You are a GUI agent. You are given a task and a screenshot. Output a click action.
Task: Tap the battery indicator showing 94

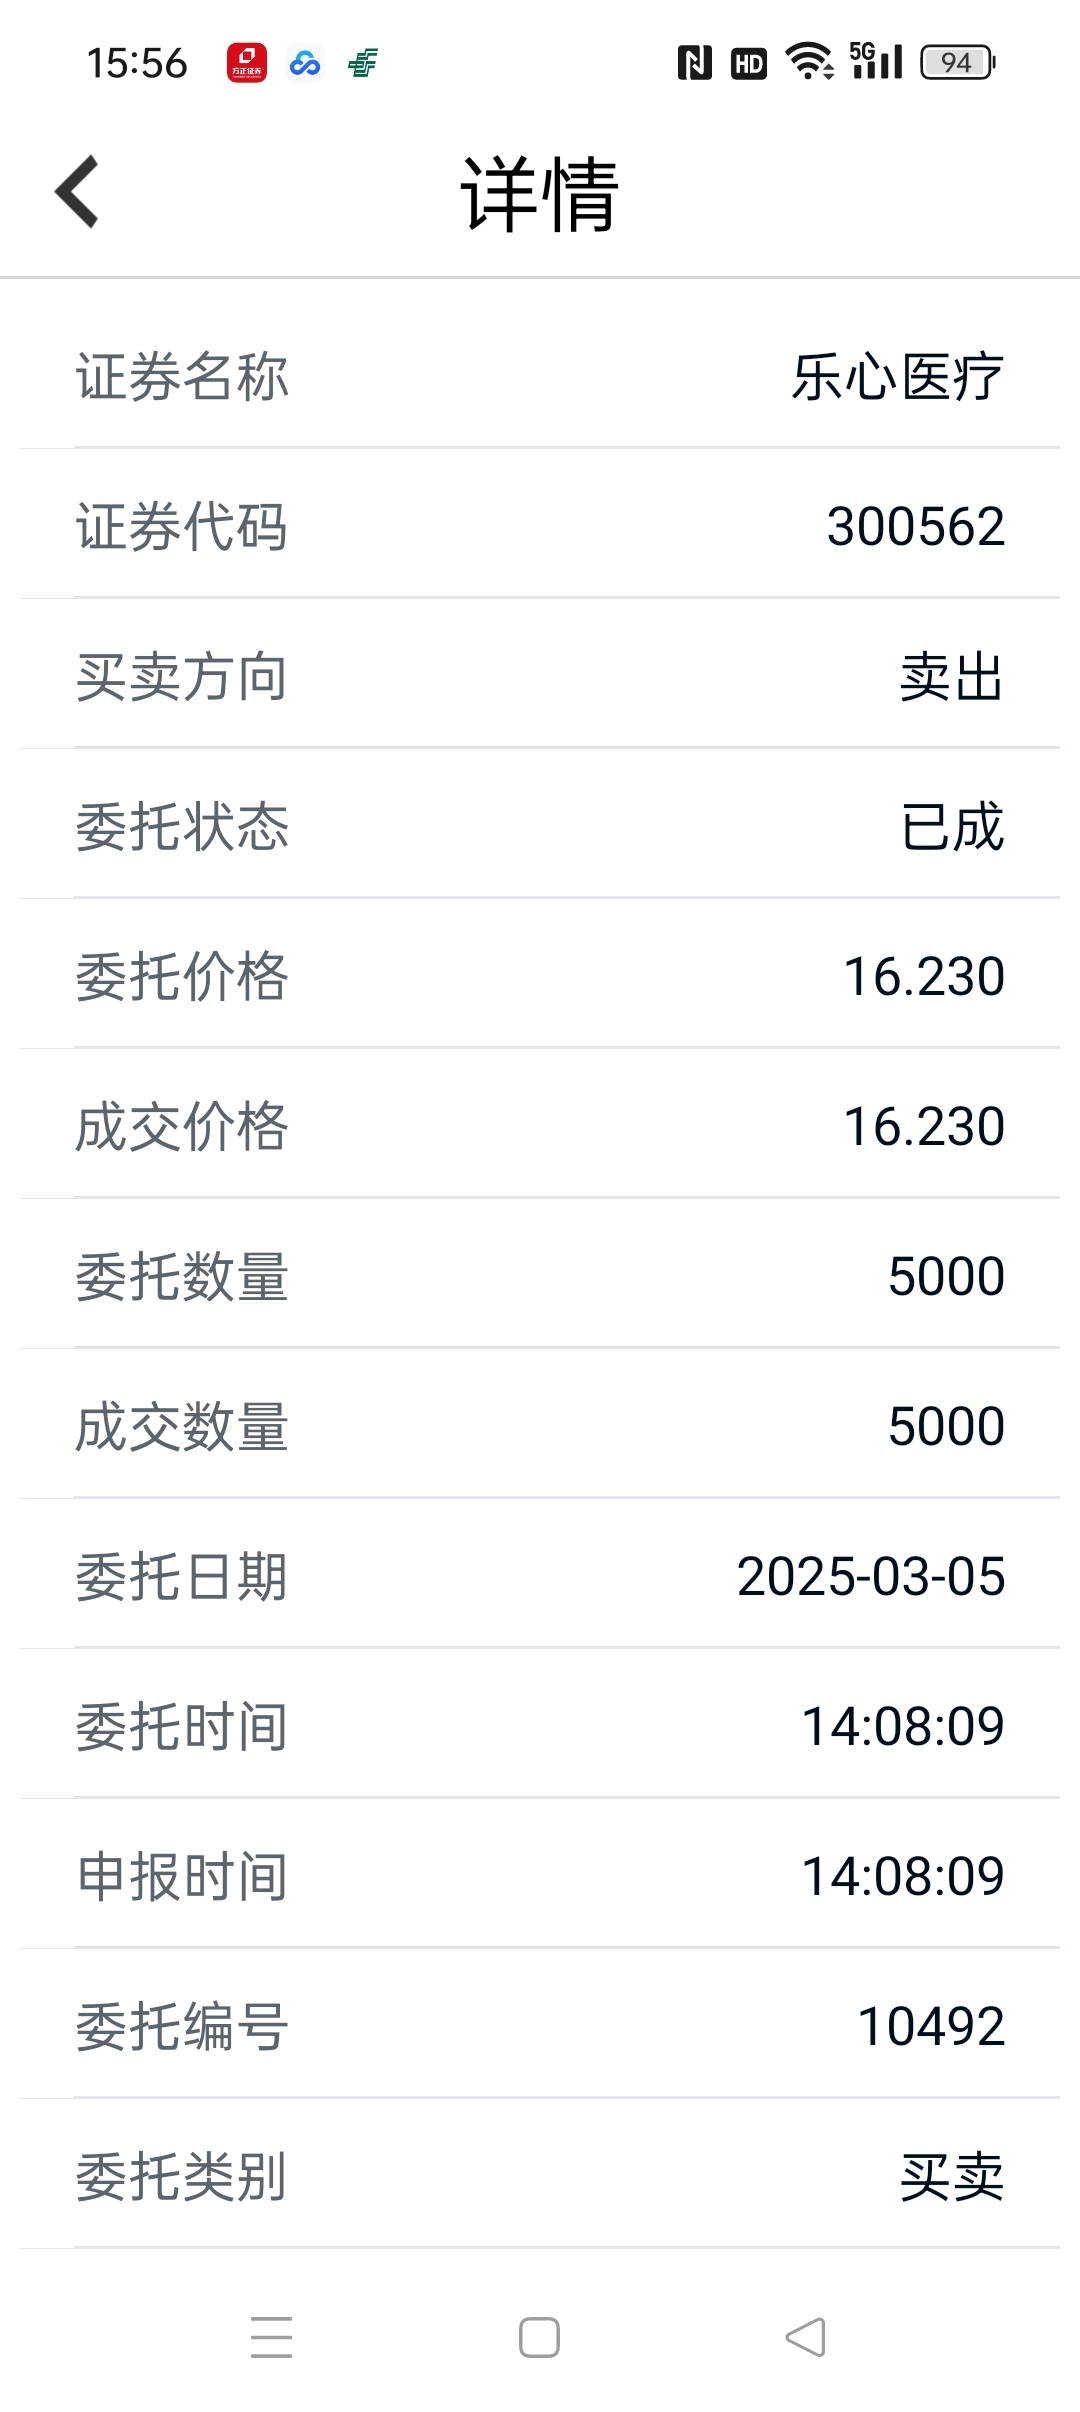[958, 62]
